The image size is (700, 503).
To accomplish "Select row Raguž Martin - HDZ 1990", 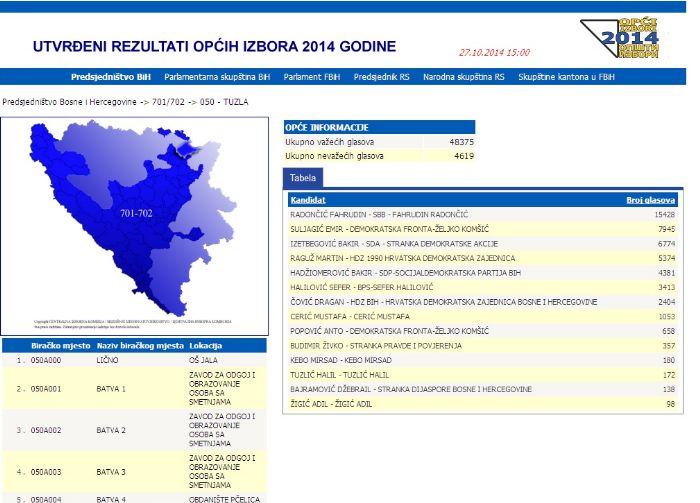I will (483, 258).
